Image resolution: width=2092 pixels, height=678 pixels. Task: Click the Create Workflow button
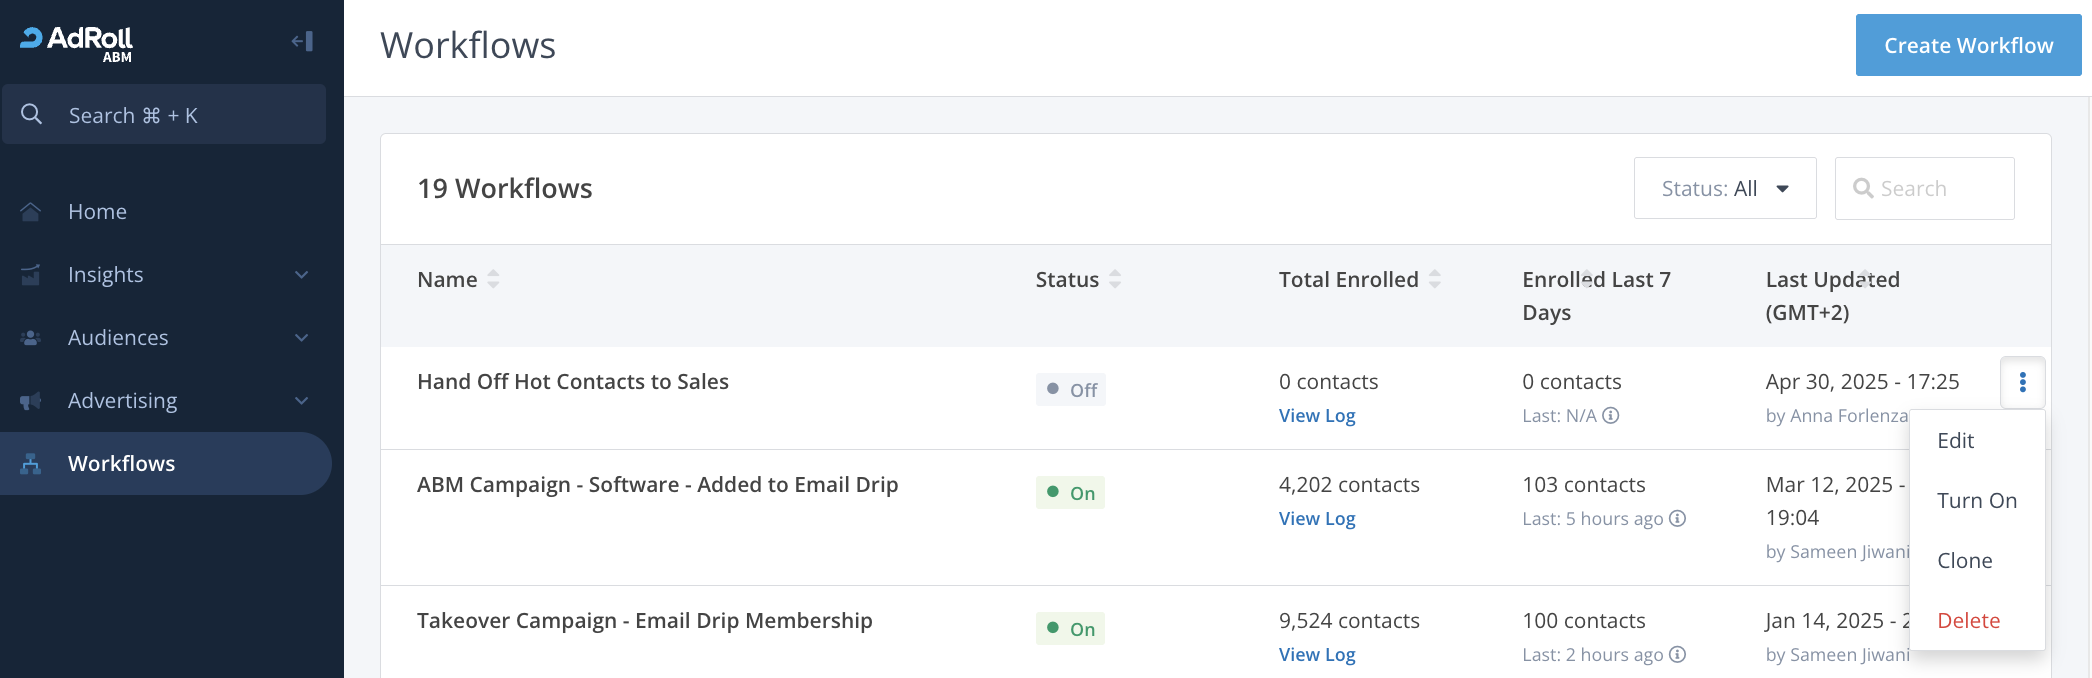click(x=1968, y=46)
